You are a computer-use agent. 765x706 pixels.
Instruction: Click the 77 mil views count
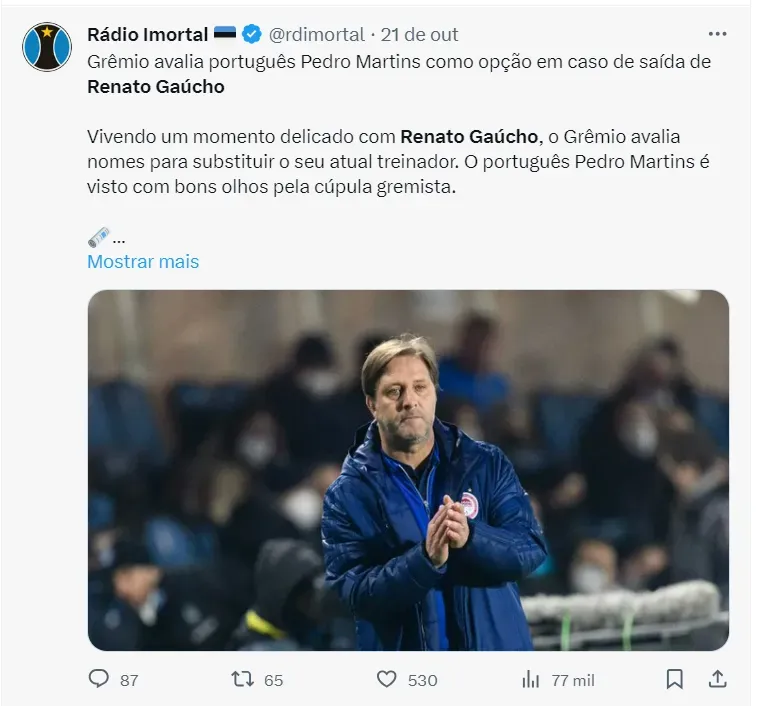573,680
